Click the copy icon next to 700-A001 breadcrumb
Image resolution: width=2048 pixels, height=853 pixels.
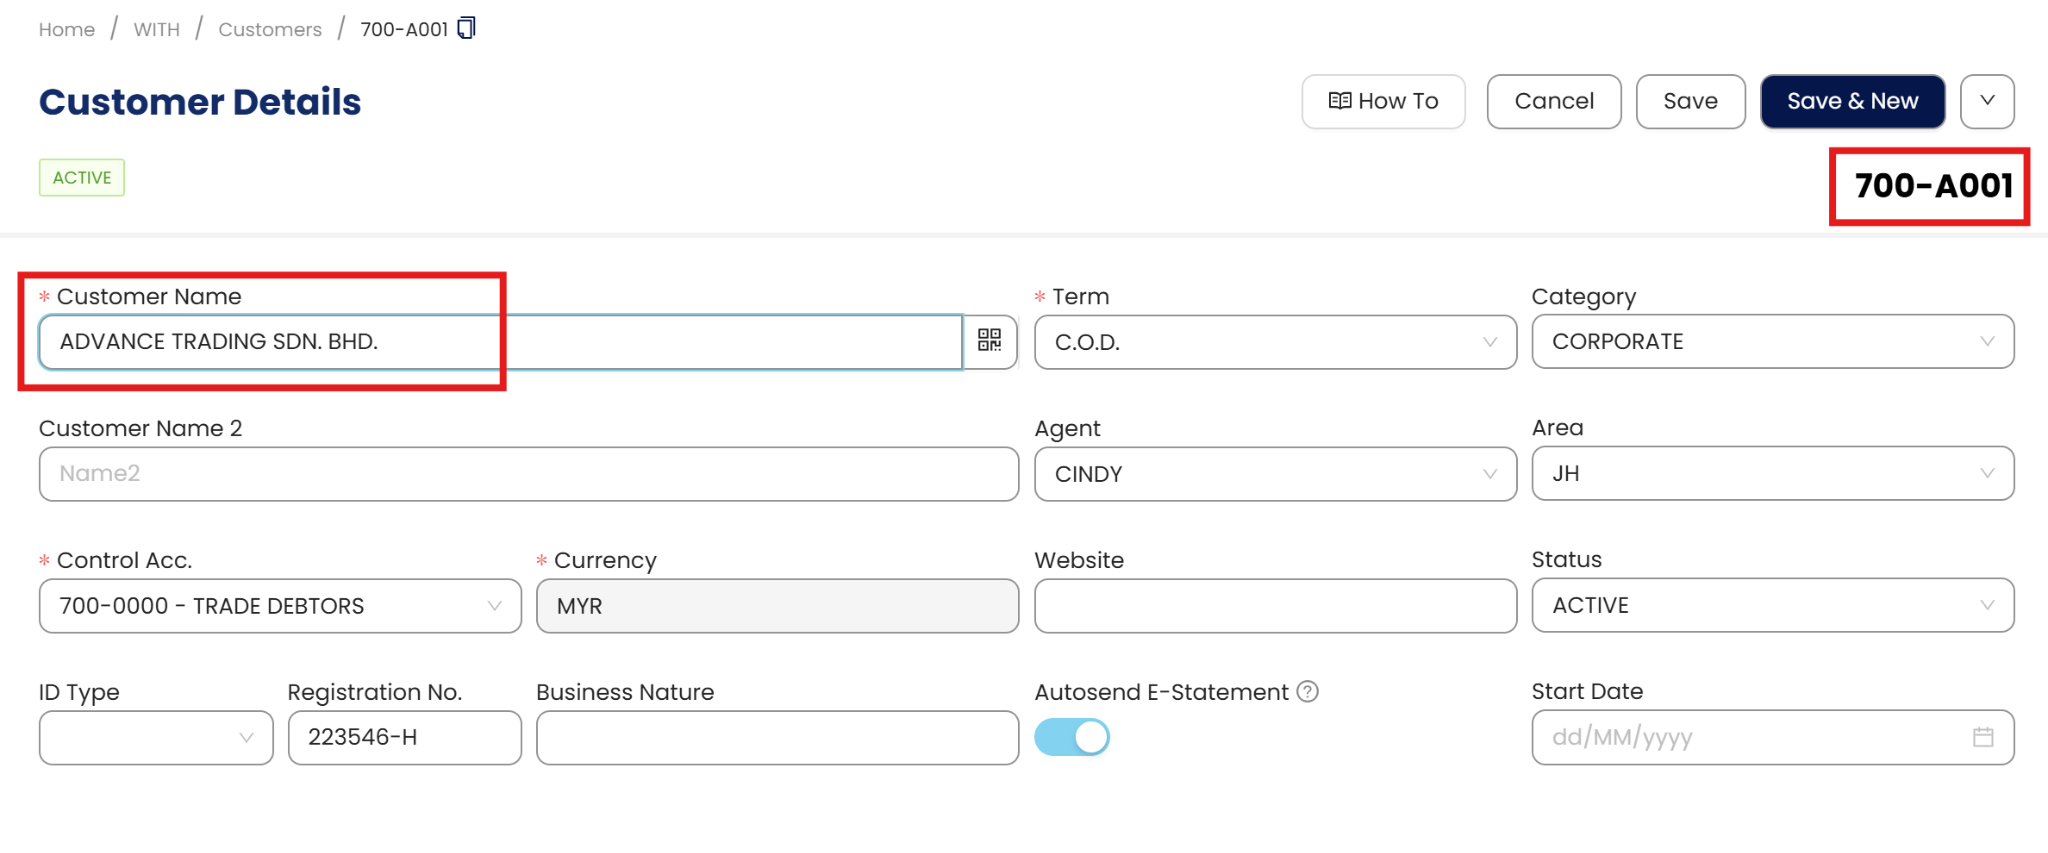pyautogui.click(x=466, y=29)
